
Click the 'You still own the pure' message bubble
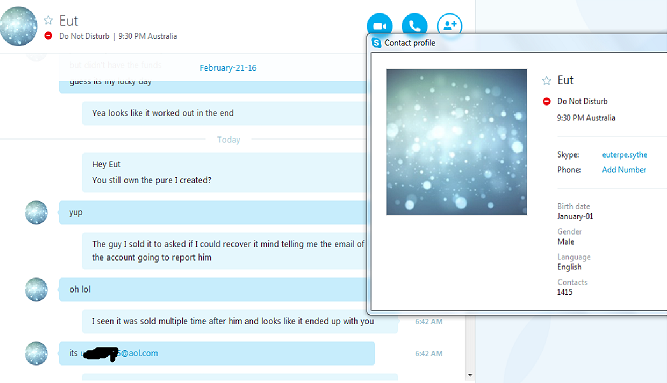tap(225, 172)
